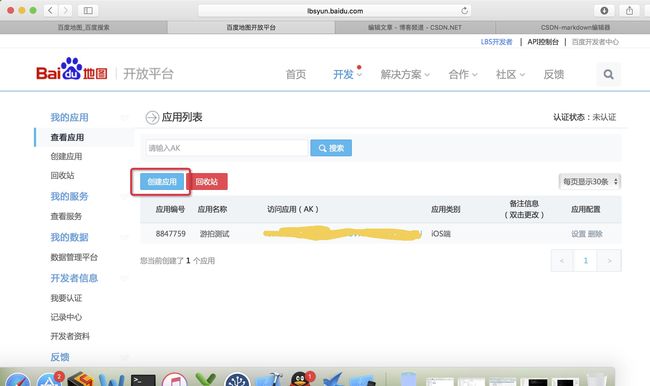The image size is (650, 386).
Task: Launch Terminal from the dock
Action: (143, 380)
